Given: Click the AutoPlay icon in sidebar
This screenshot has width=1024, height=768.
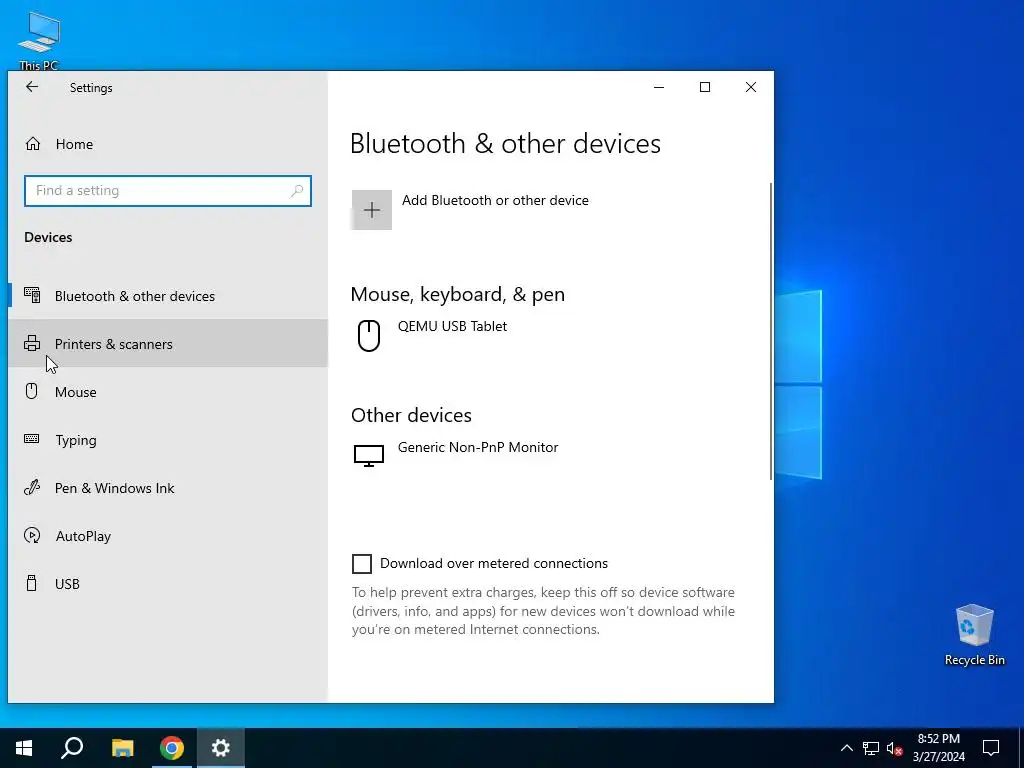Looking at the screenshot, I should [31, 536].
